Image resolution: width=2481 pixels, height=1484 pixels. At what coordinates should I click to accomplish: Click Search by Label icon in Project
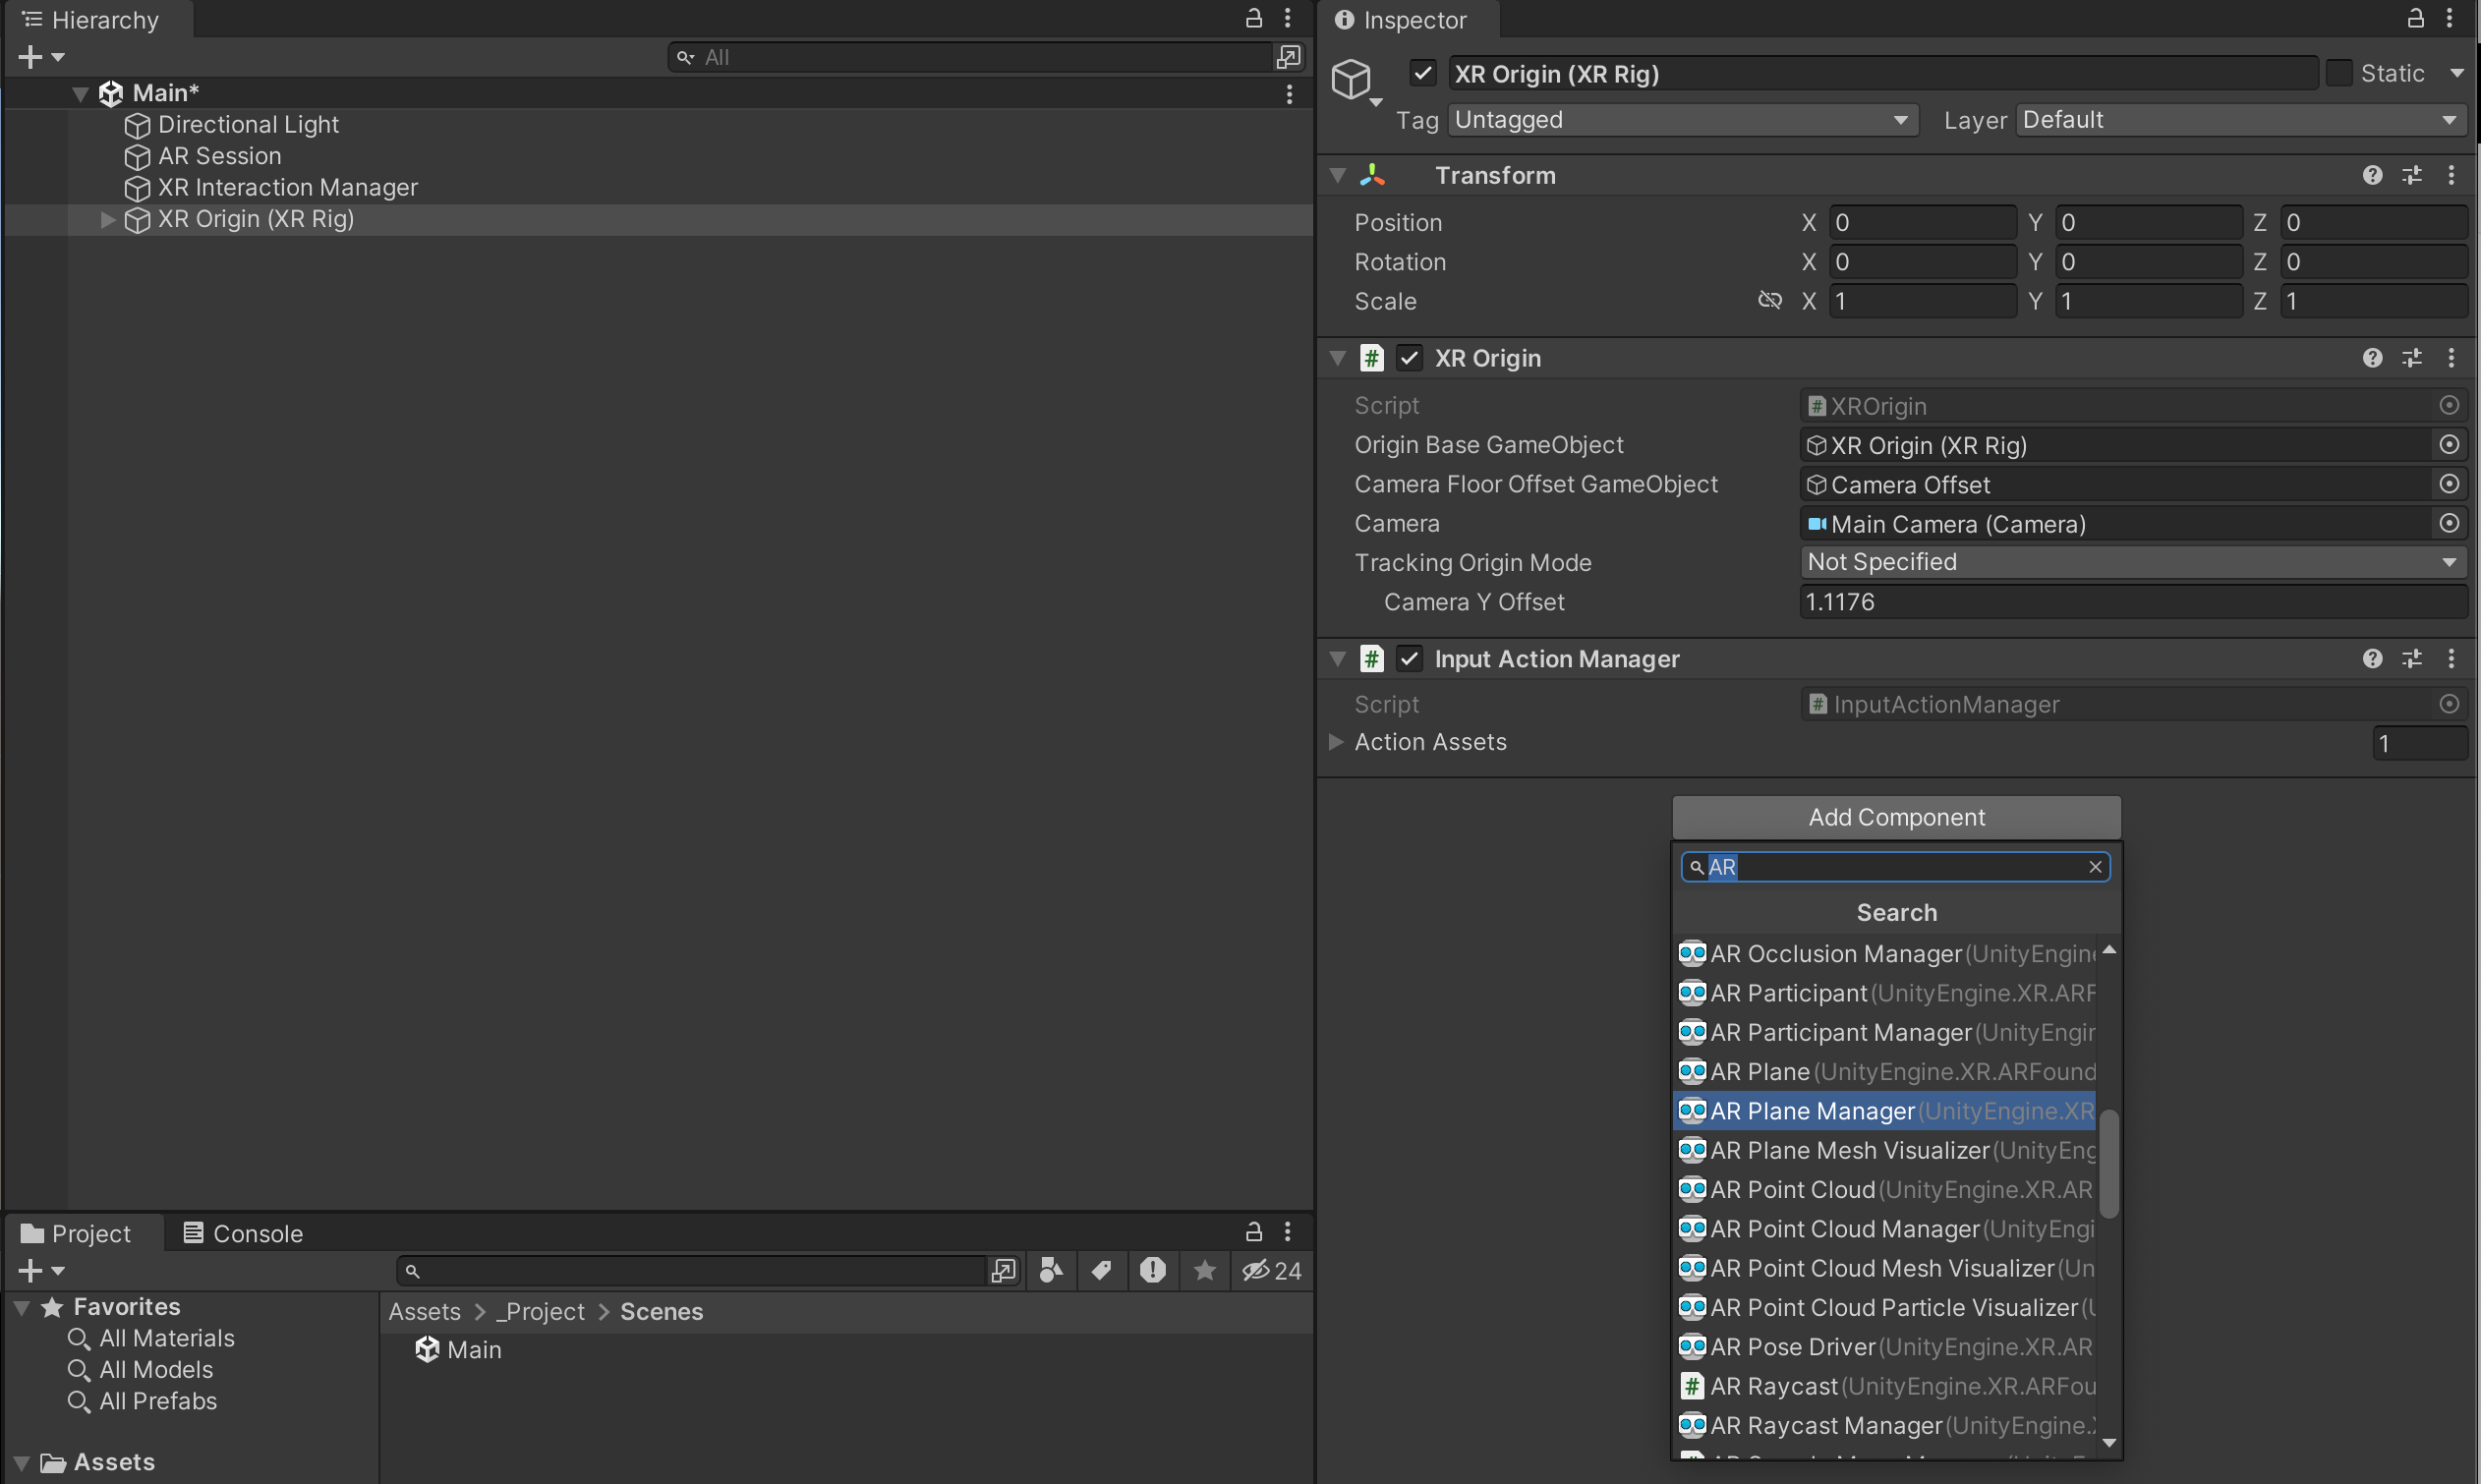coord(1101,1271)
